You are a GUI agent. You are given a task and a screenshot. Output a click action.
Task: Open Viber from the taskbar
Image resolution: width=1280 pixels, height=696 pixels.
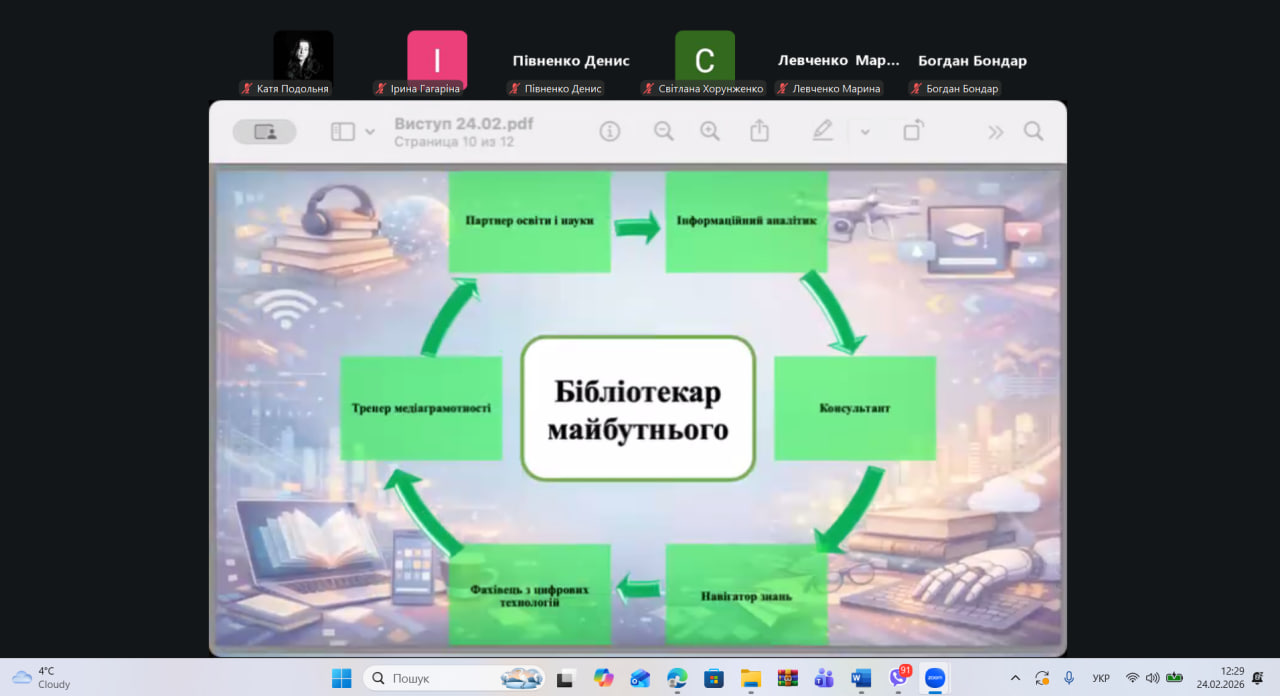click(x=898, y=678)
